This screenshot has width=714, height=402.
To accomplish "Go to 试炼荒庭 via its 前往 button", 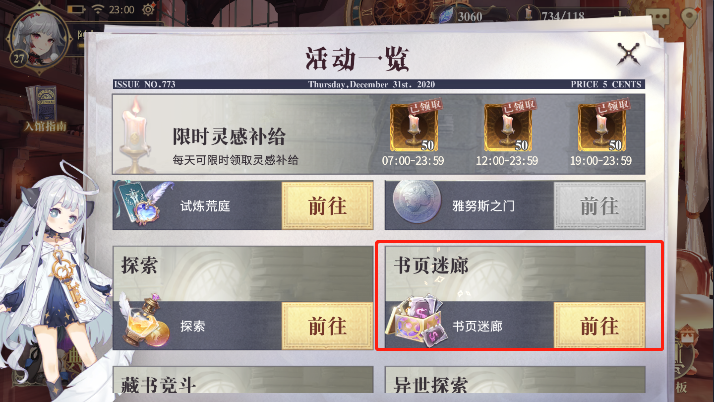I will (x=327, y=206).
